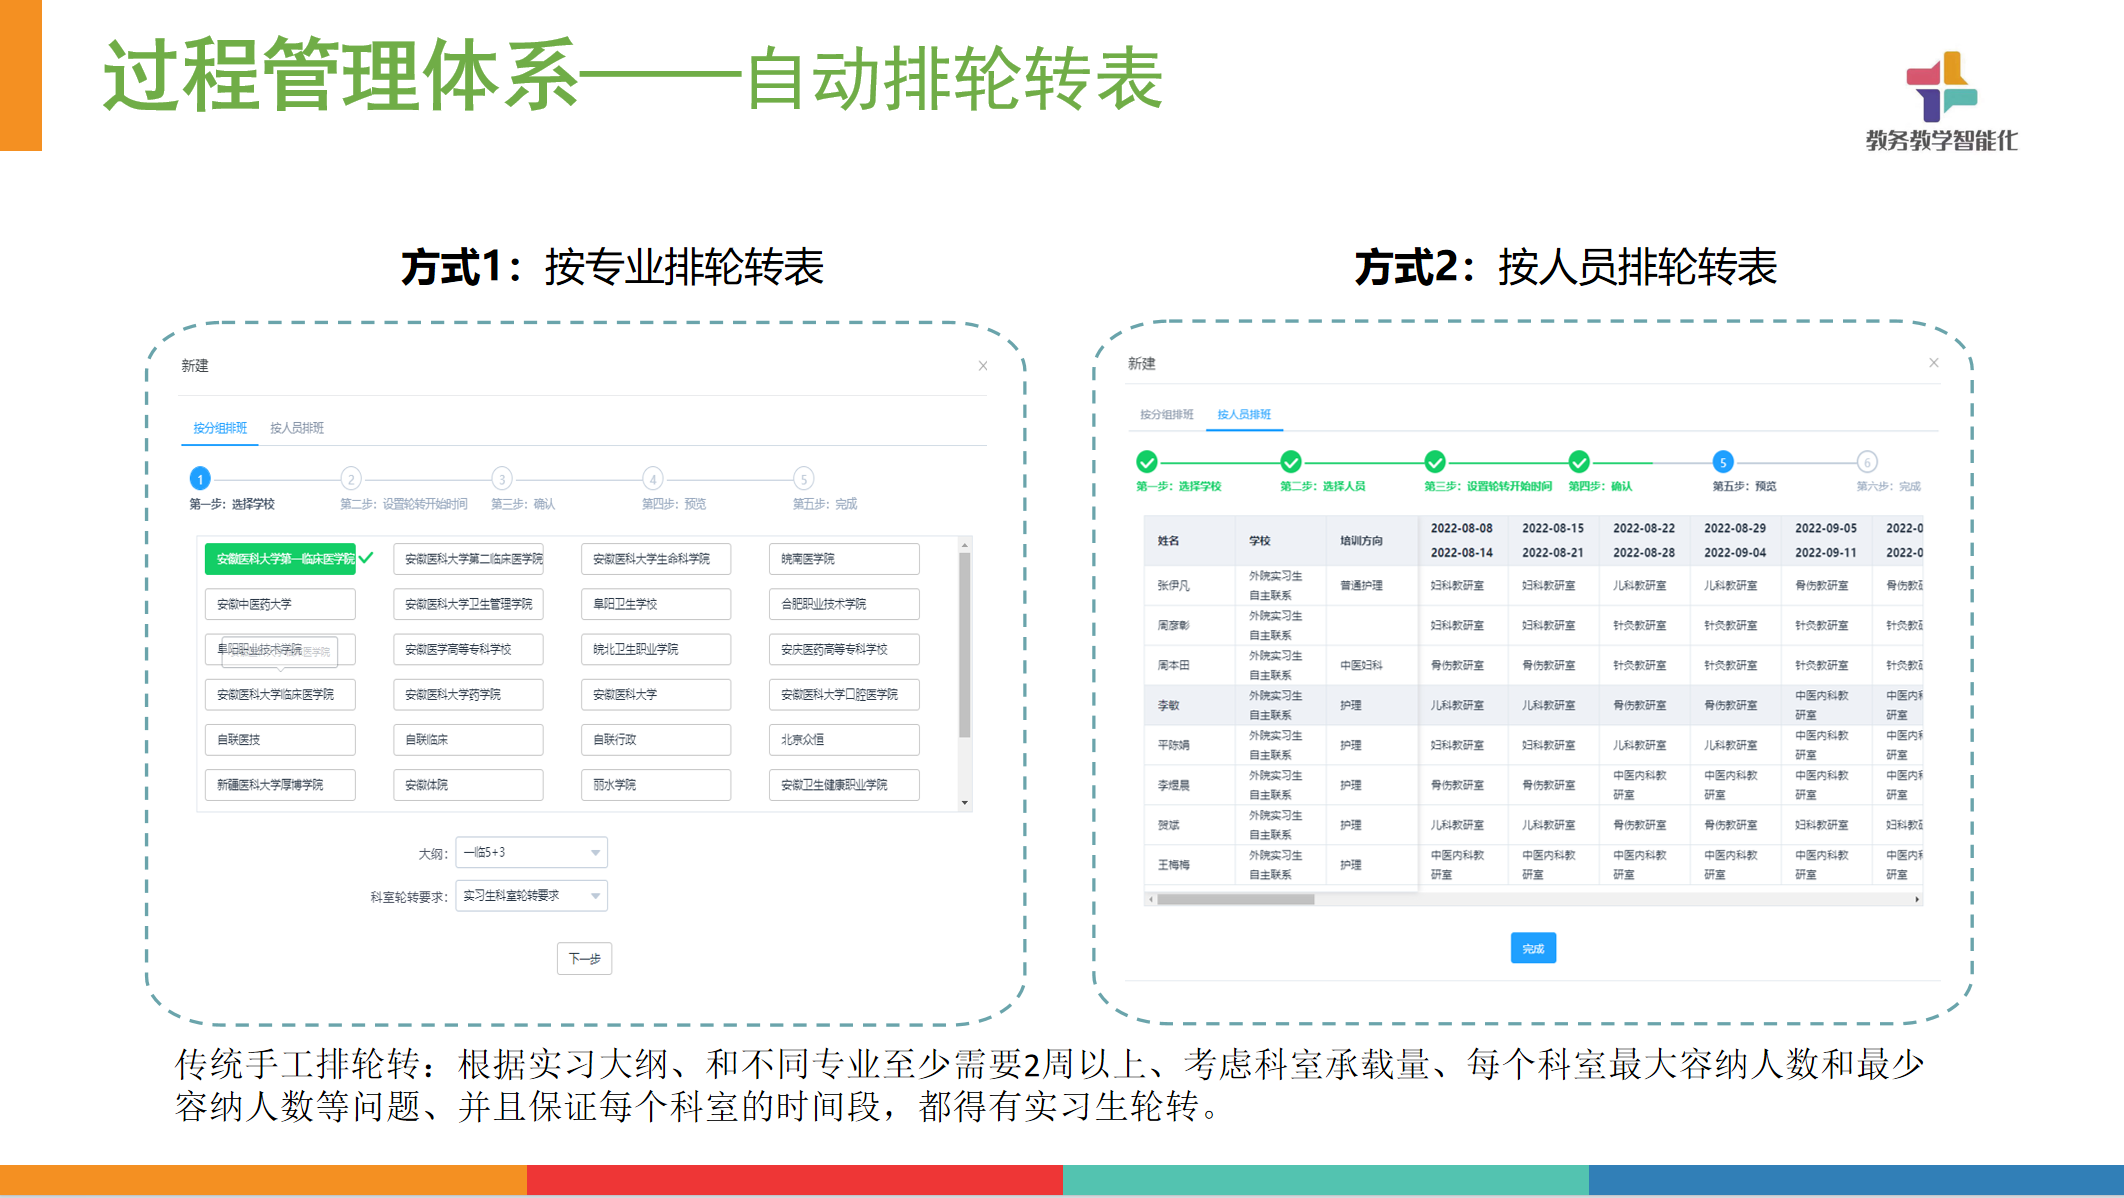The width and height of the screenshot is (2124, 1198).
Task: Open the 科室轮转要求 dropdown
Action: (x=531, y=896)
